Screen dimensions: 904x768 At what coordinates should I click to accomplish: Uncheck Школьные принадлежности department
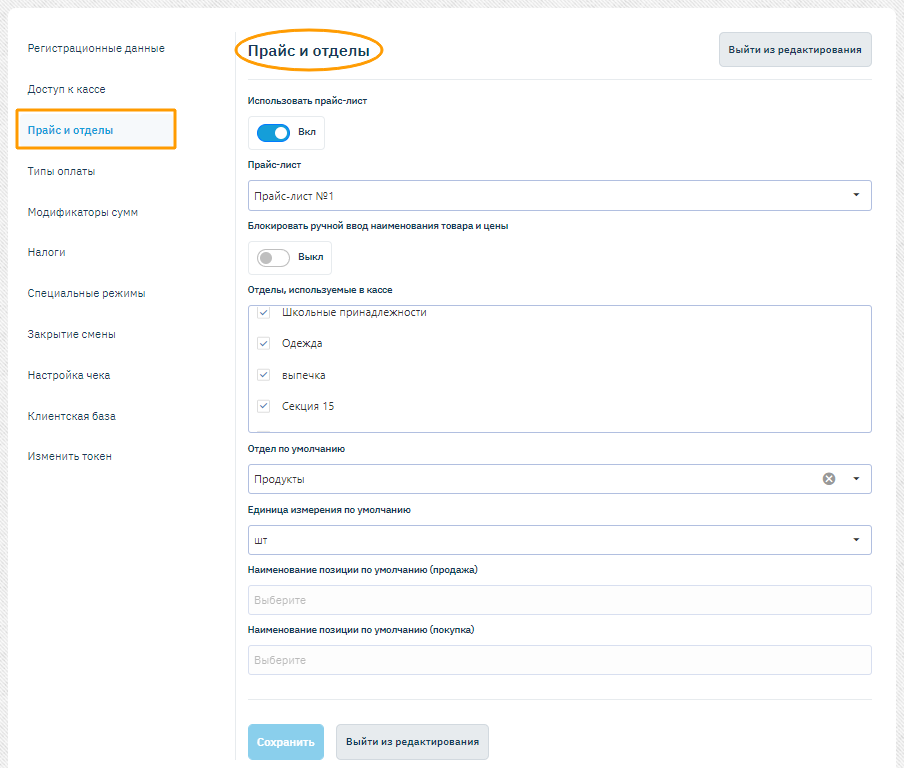pyautogui.click(x=264, y=313)
